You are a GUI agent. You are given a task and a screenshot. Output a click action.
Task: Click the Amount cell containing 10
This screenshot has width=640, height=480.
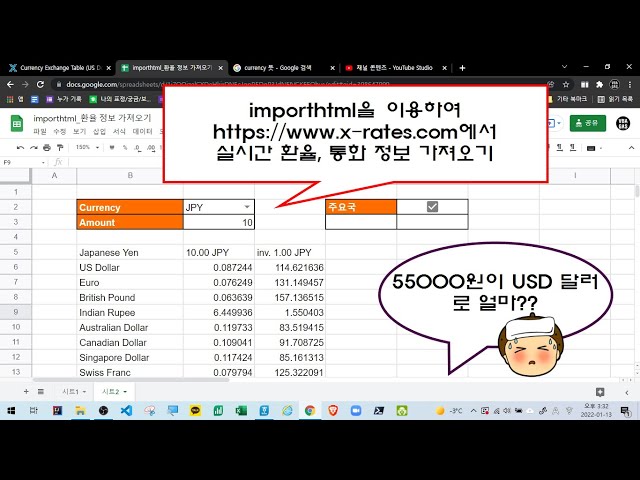point(219,222)
